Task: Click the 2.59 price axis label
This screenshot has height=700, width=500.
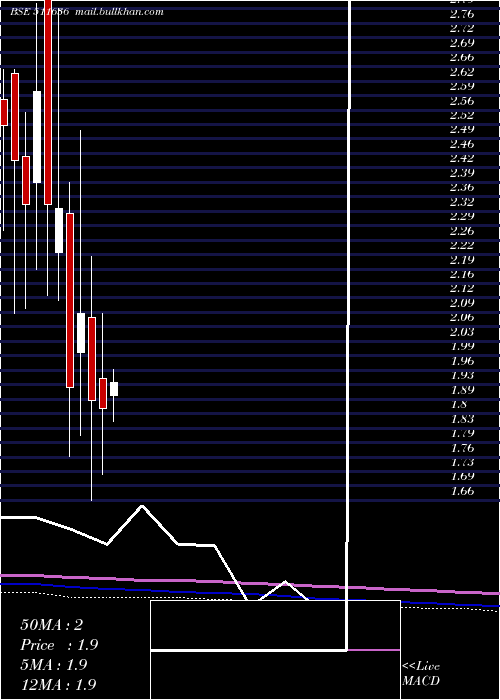Action: [462, 86]
